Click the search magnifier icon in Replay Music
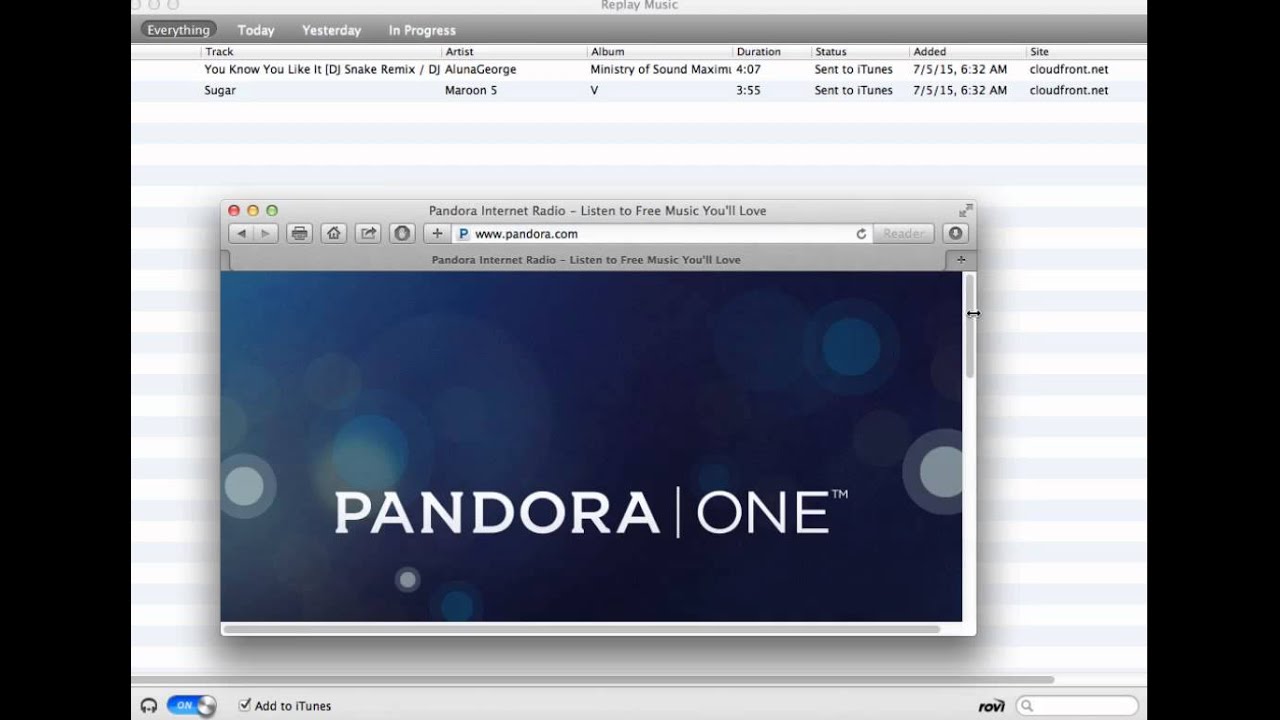 click(1027, 706)
